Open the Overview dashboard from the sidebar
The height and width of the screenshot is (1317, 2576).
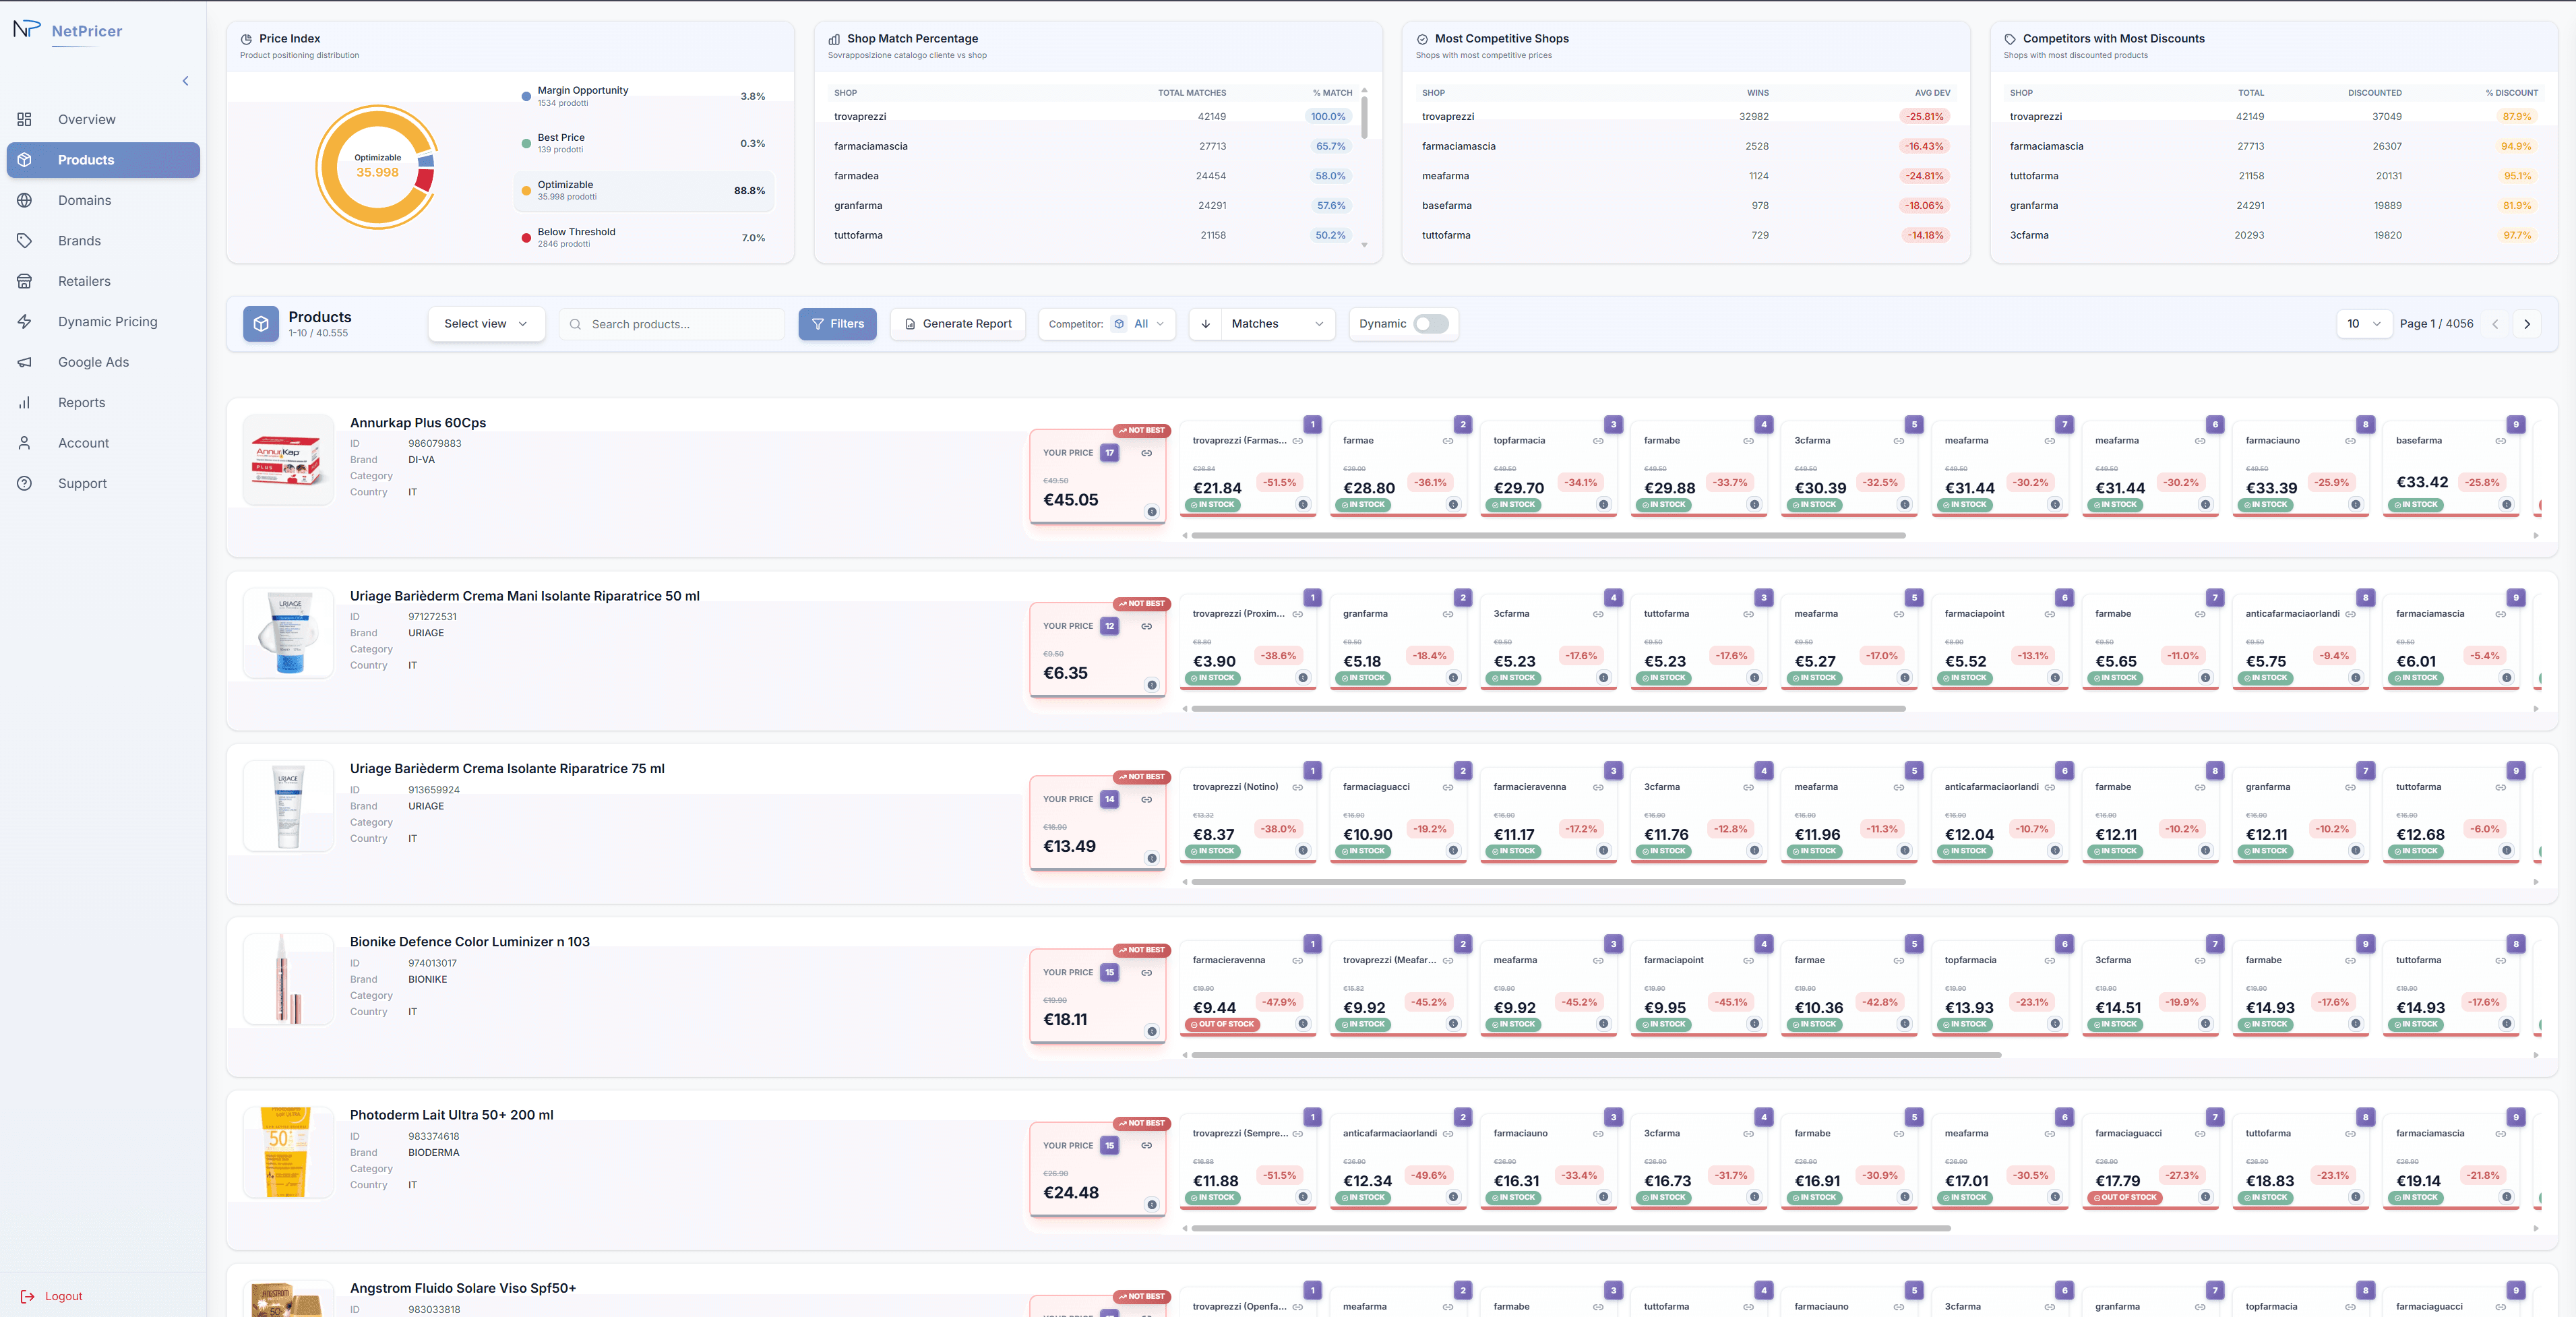click(86, 119)
